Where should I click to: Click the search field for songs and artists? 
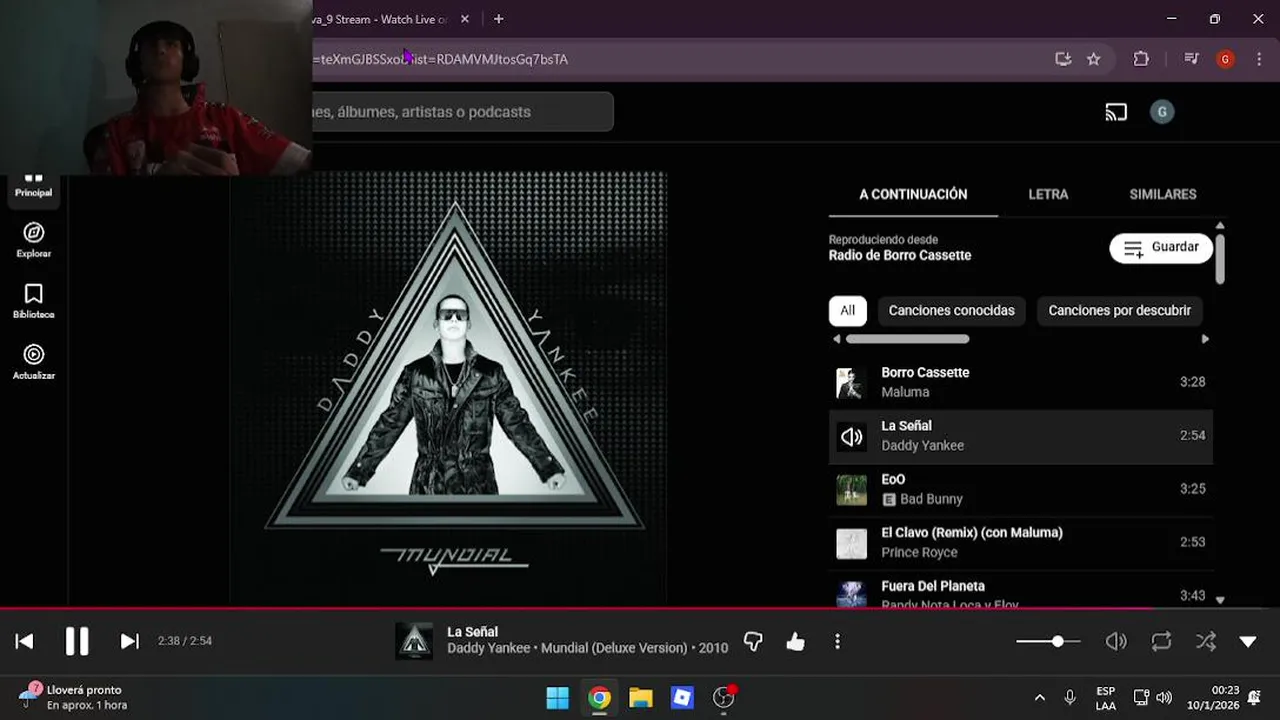[x=462, y=112]
